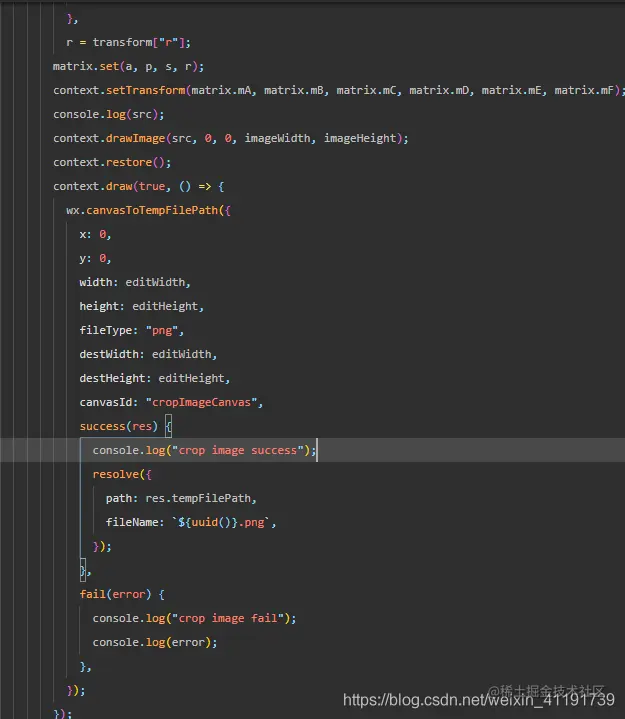Click the highlighted opening brace after success(res)
The image size is (625, 719).
168,426
